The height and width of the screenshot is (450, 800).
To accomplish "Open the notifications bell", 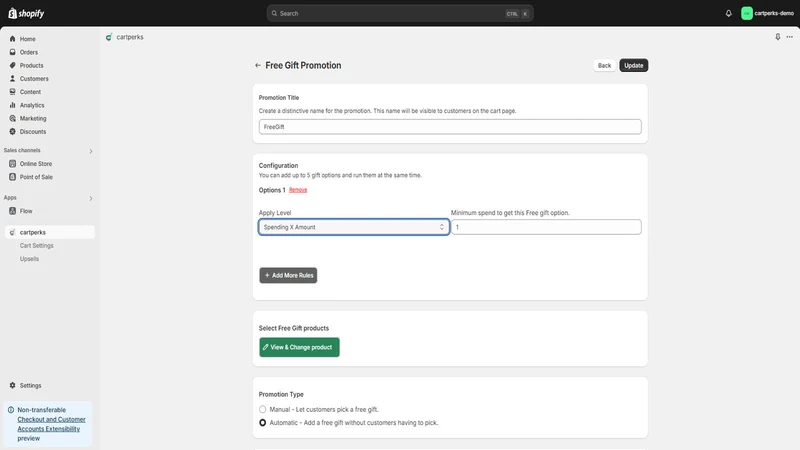I will click(x=728, y=13).
